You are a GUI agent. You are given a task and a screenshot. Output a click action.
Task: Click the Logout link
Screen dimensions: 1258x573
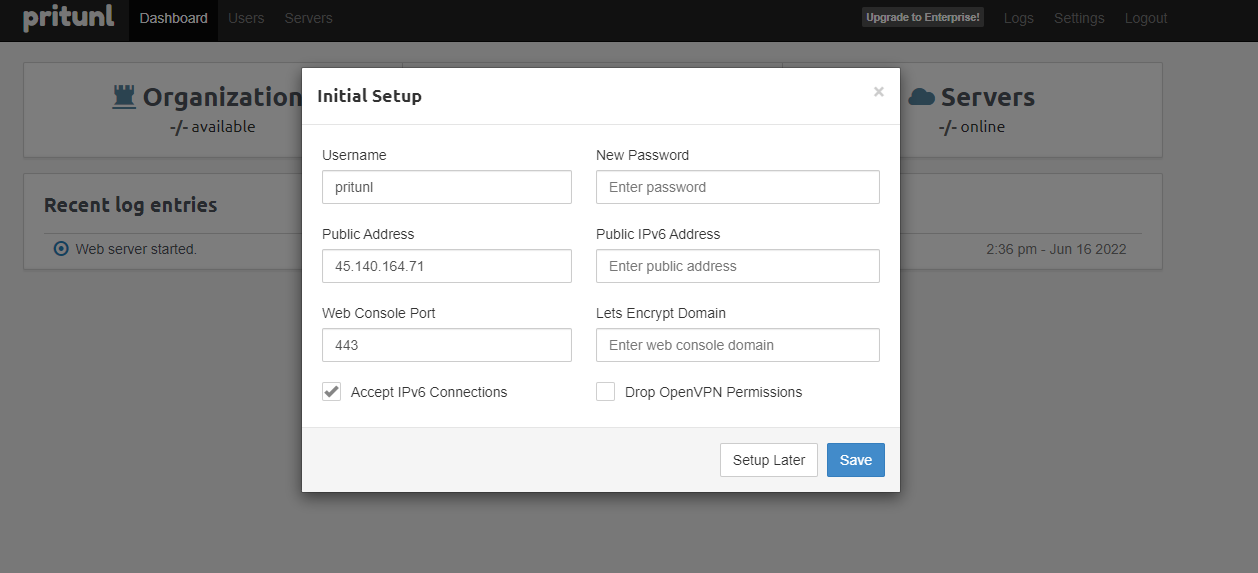[x=1146, y=18]
